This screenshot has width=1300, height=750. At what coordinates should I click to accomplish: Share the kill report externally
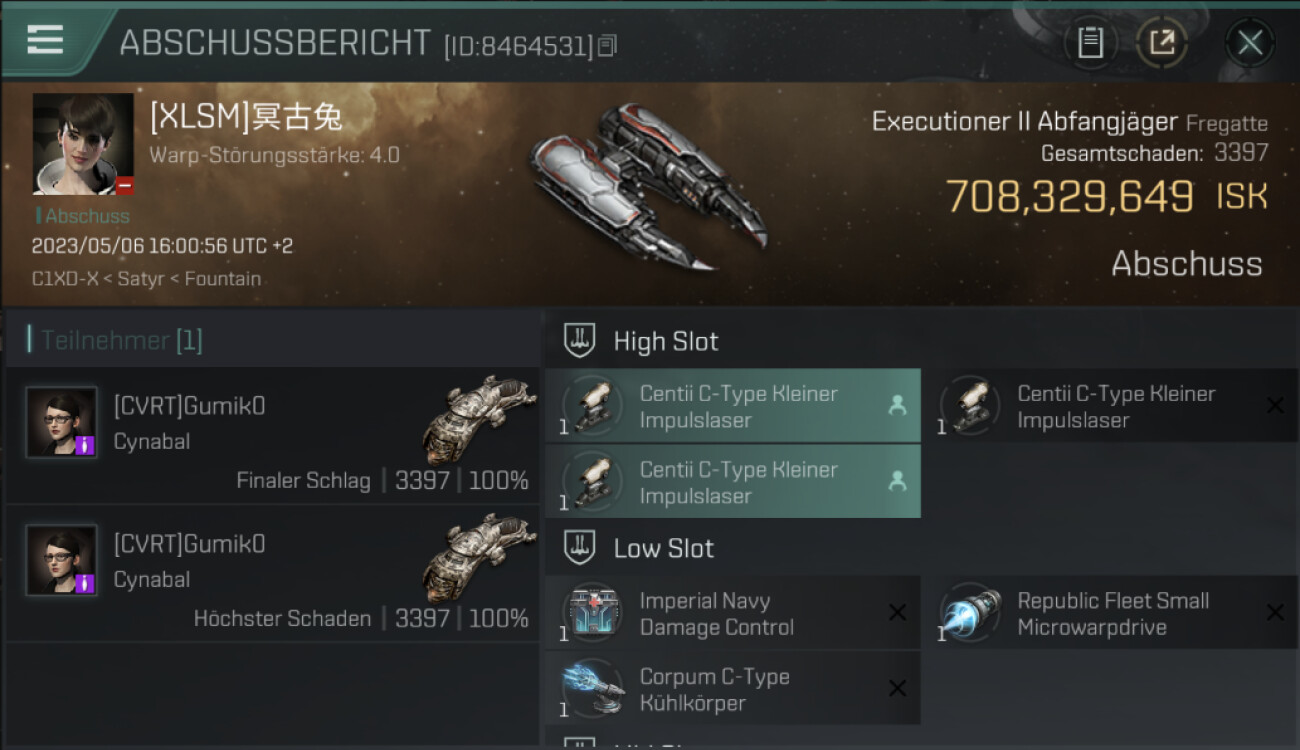click(x=1162, y=43)
